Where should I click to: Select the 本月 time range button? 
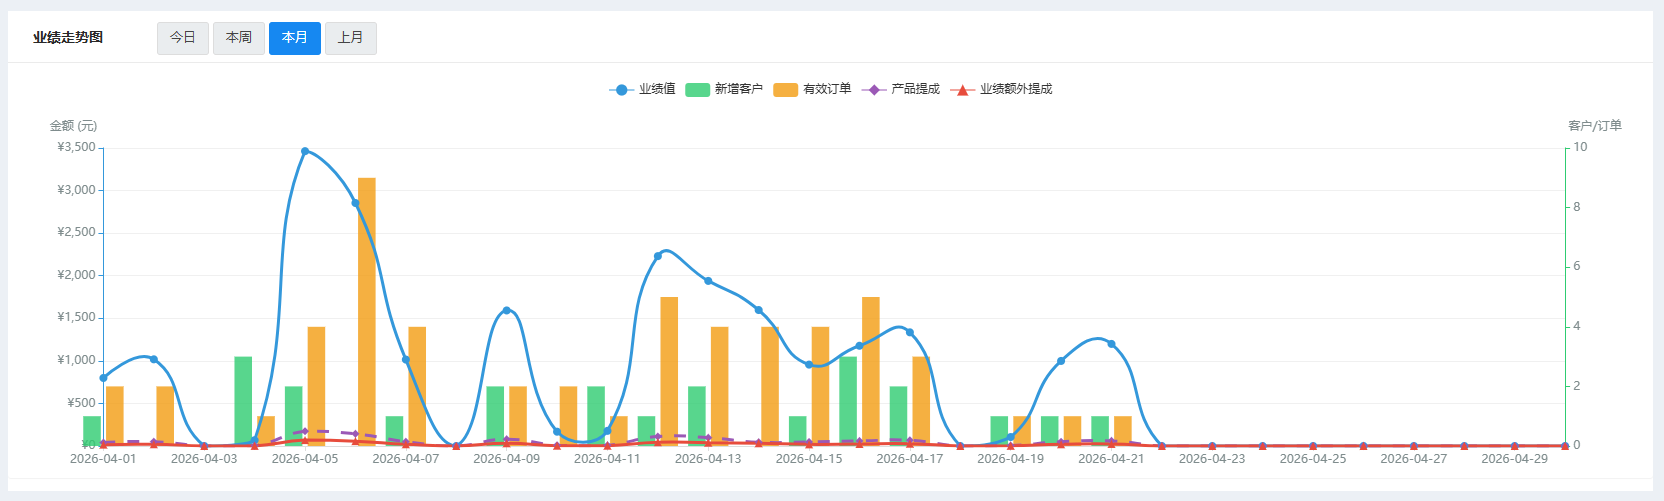(295, 38)
